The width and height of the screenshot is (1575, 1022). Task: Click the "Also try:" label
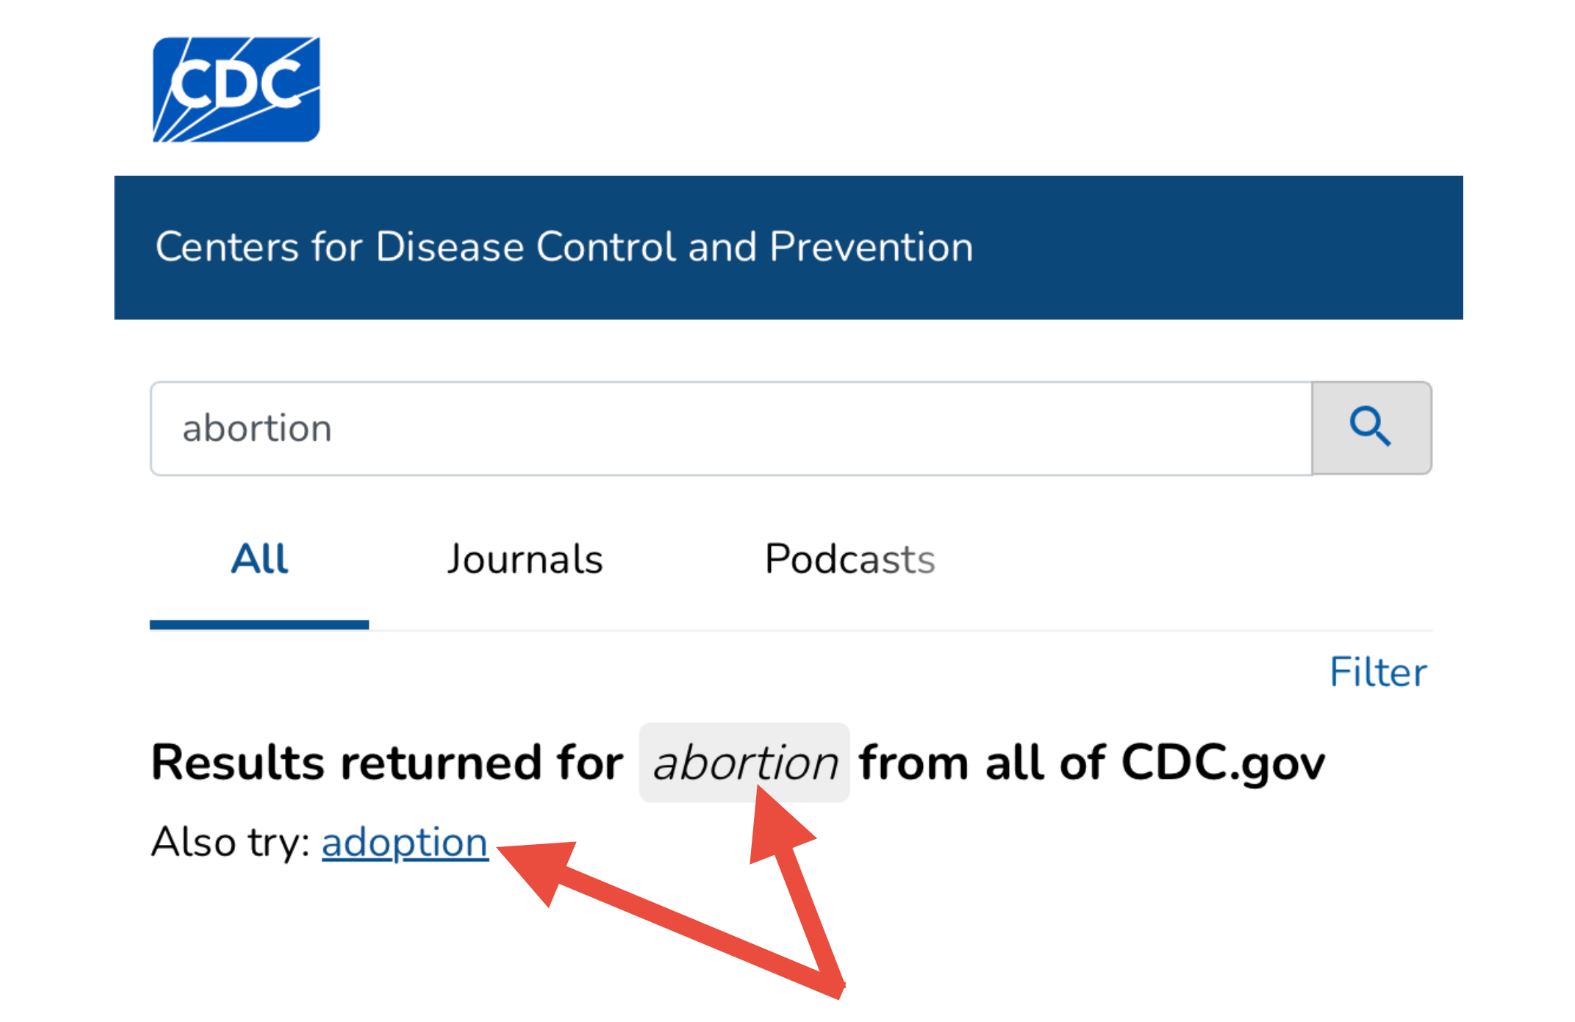click(x=231, y=842)
